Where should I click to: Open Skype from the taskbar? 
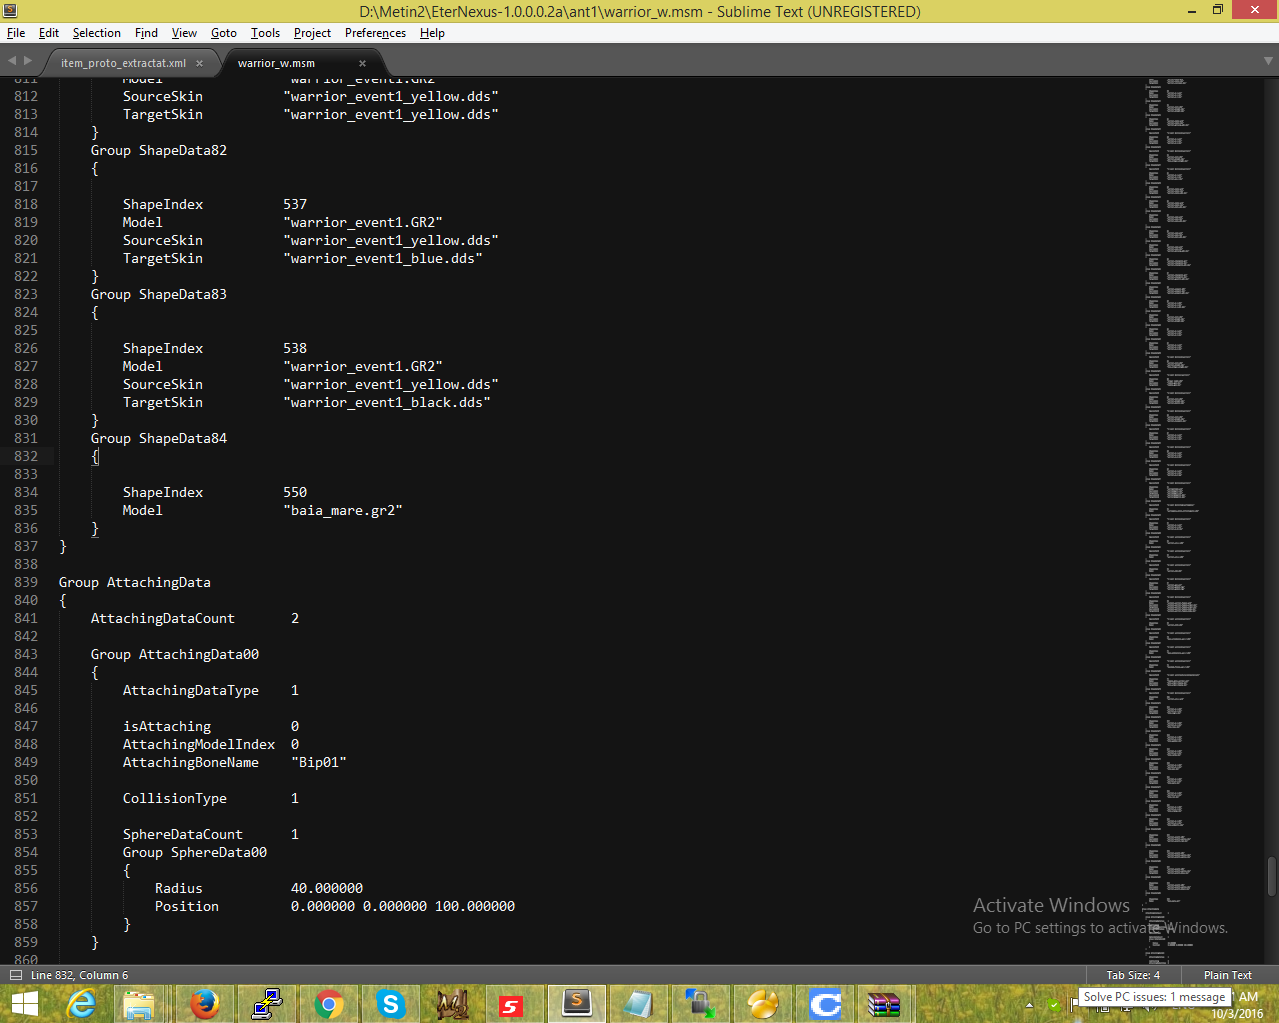point(390,1003)
